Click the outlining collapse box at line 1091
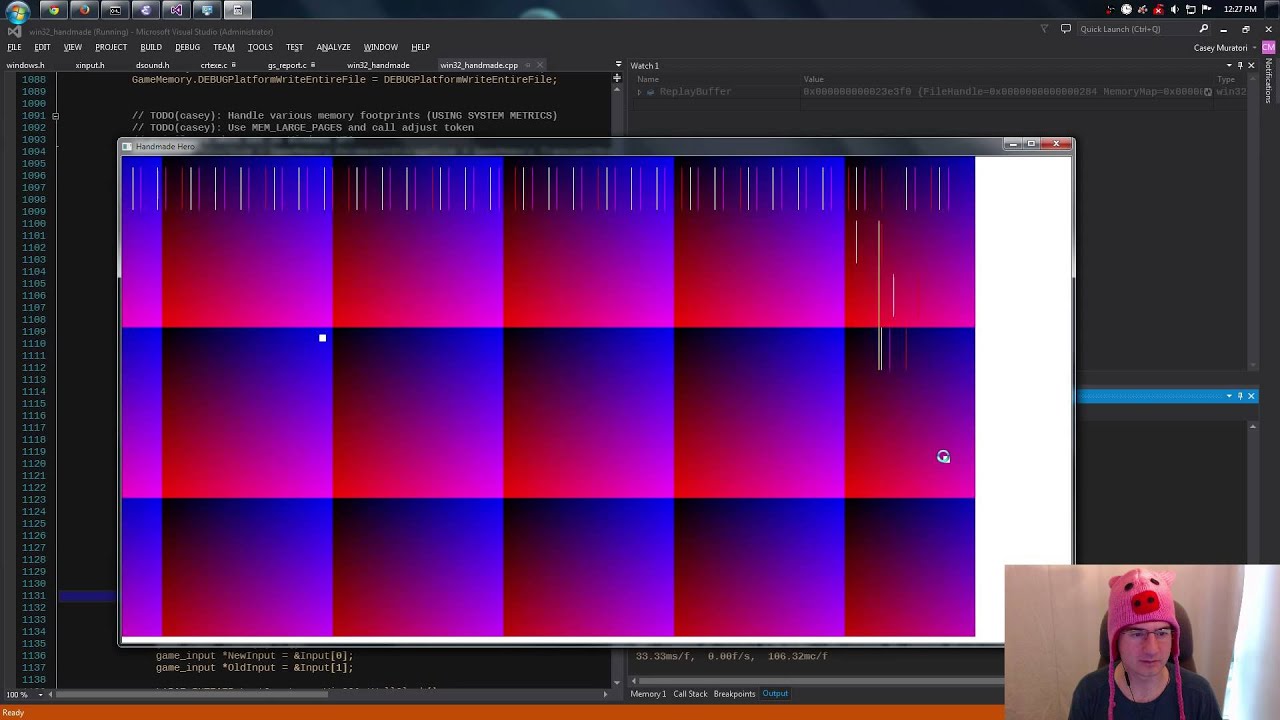 click(x=55, y=116)
